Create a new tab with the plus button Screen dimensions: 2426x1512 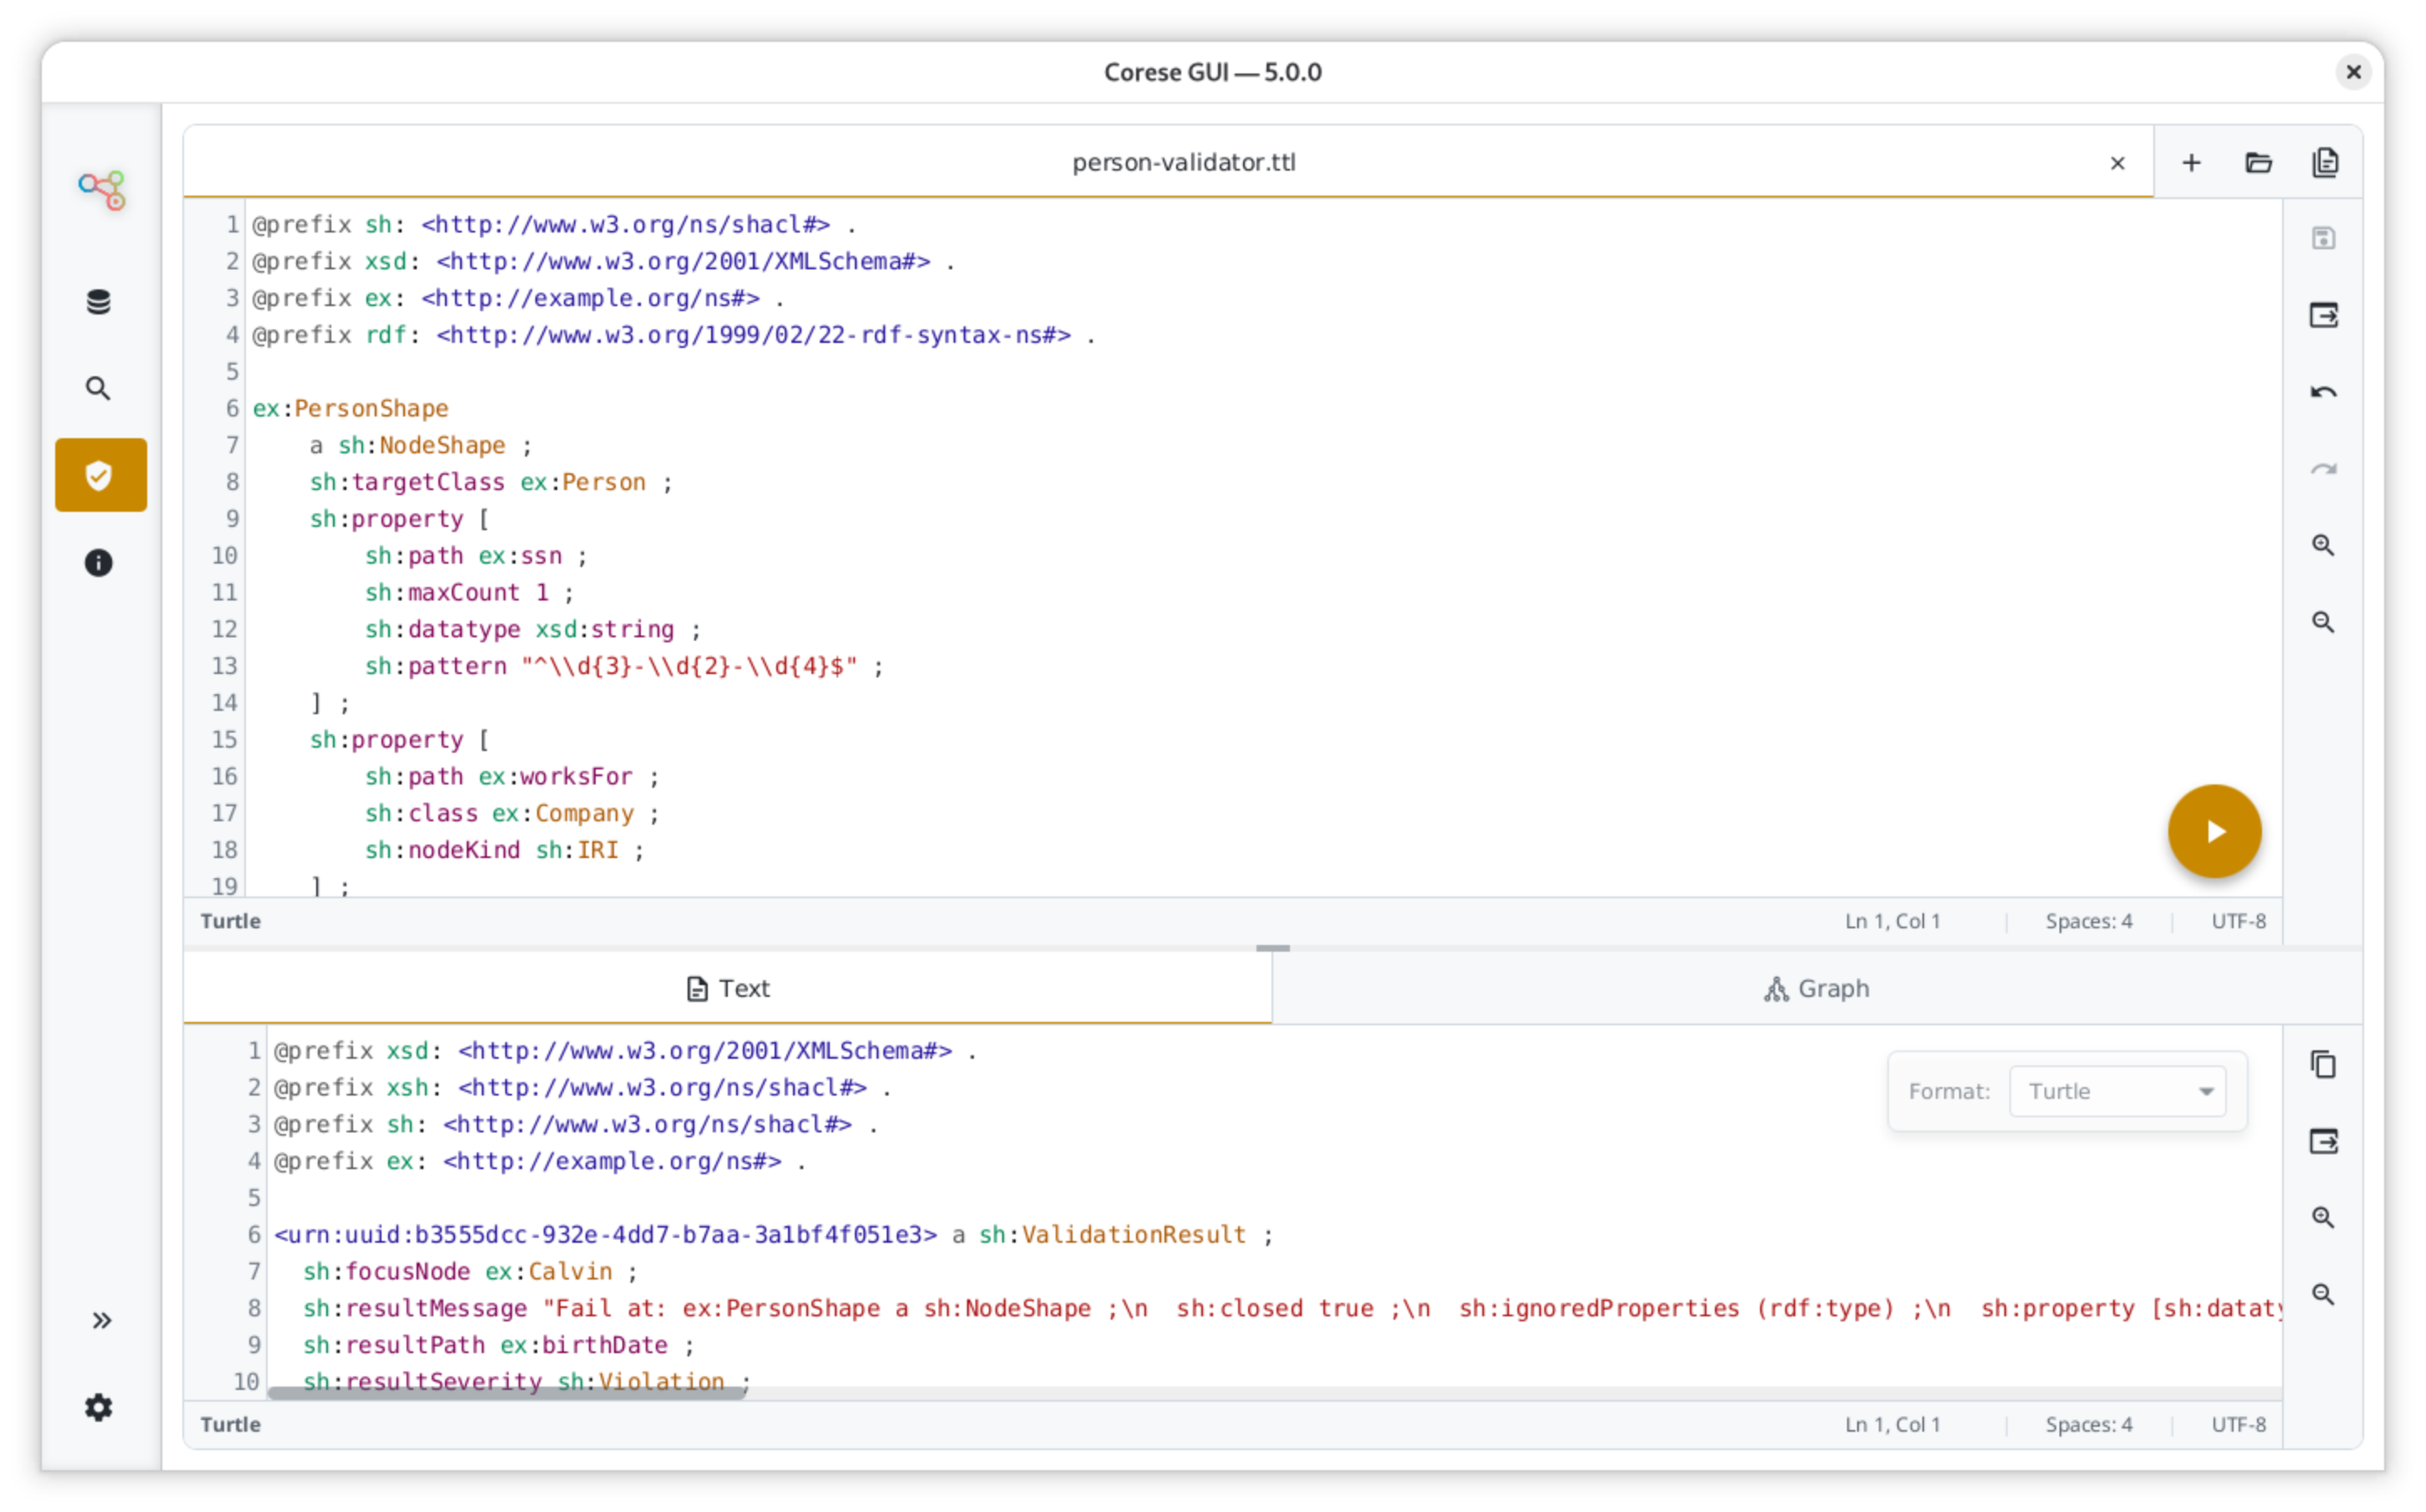pos(2191,162)
